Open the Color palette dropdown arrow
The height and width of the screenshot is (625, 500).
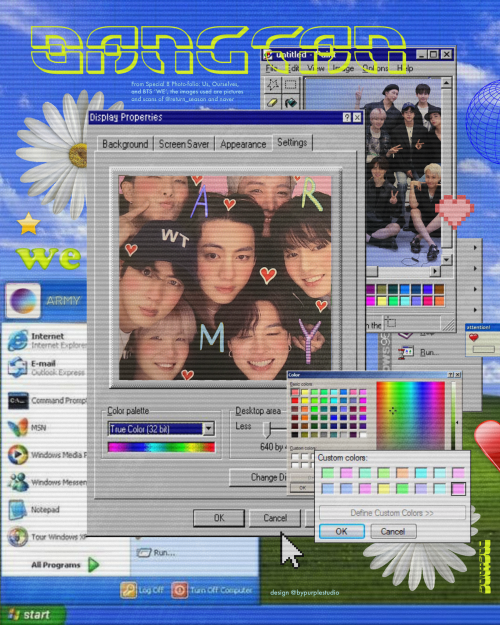[x=209, y=429]
